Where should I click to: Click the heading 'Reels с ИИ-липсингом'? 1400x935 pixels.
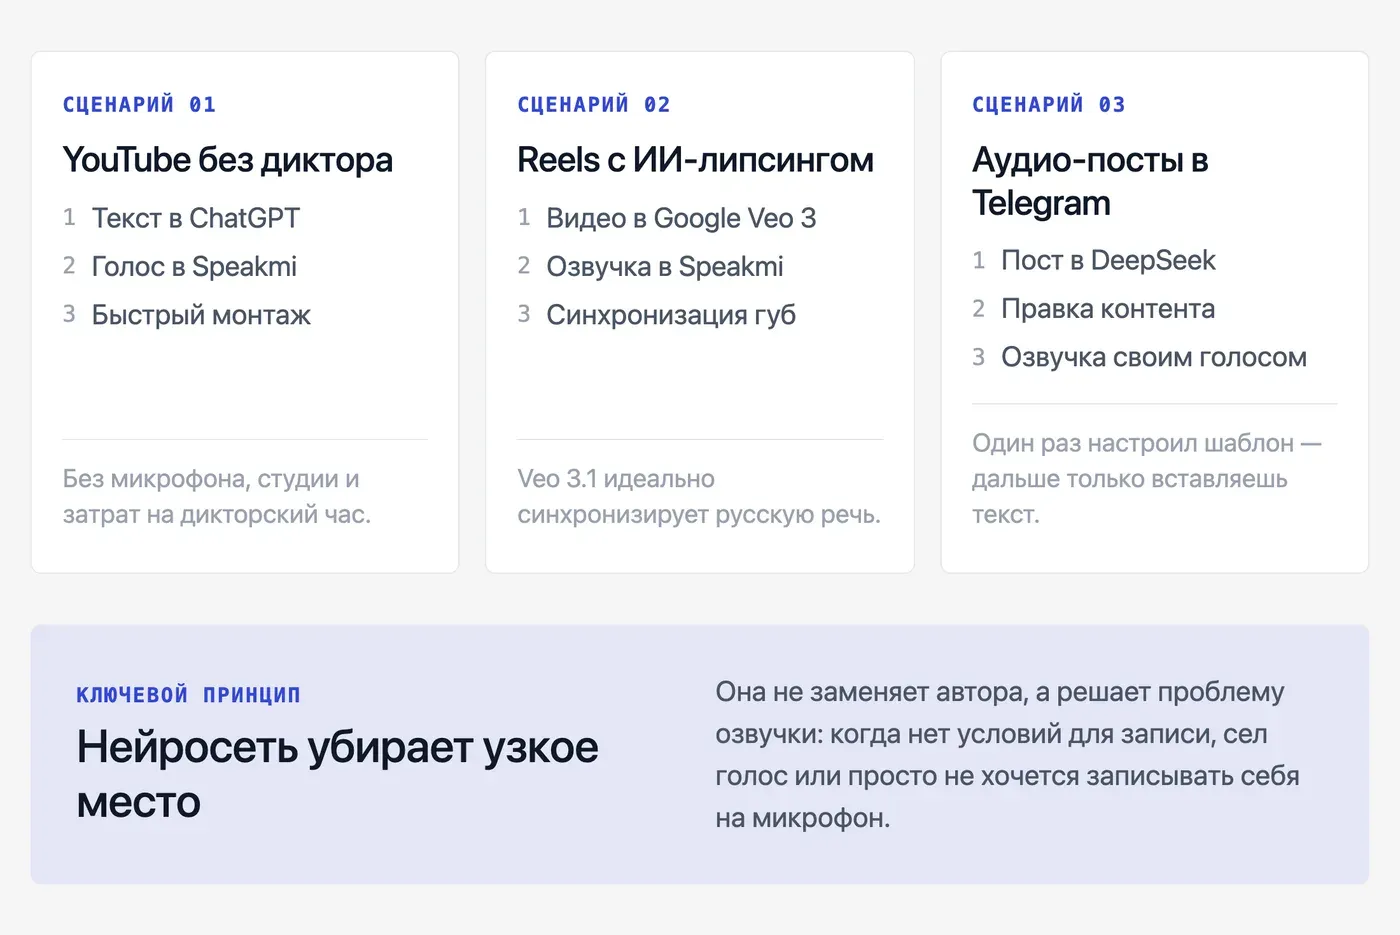click(x=695, y=160)
